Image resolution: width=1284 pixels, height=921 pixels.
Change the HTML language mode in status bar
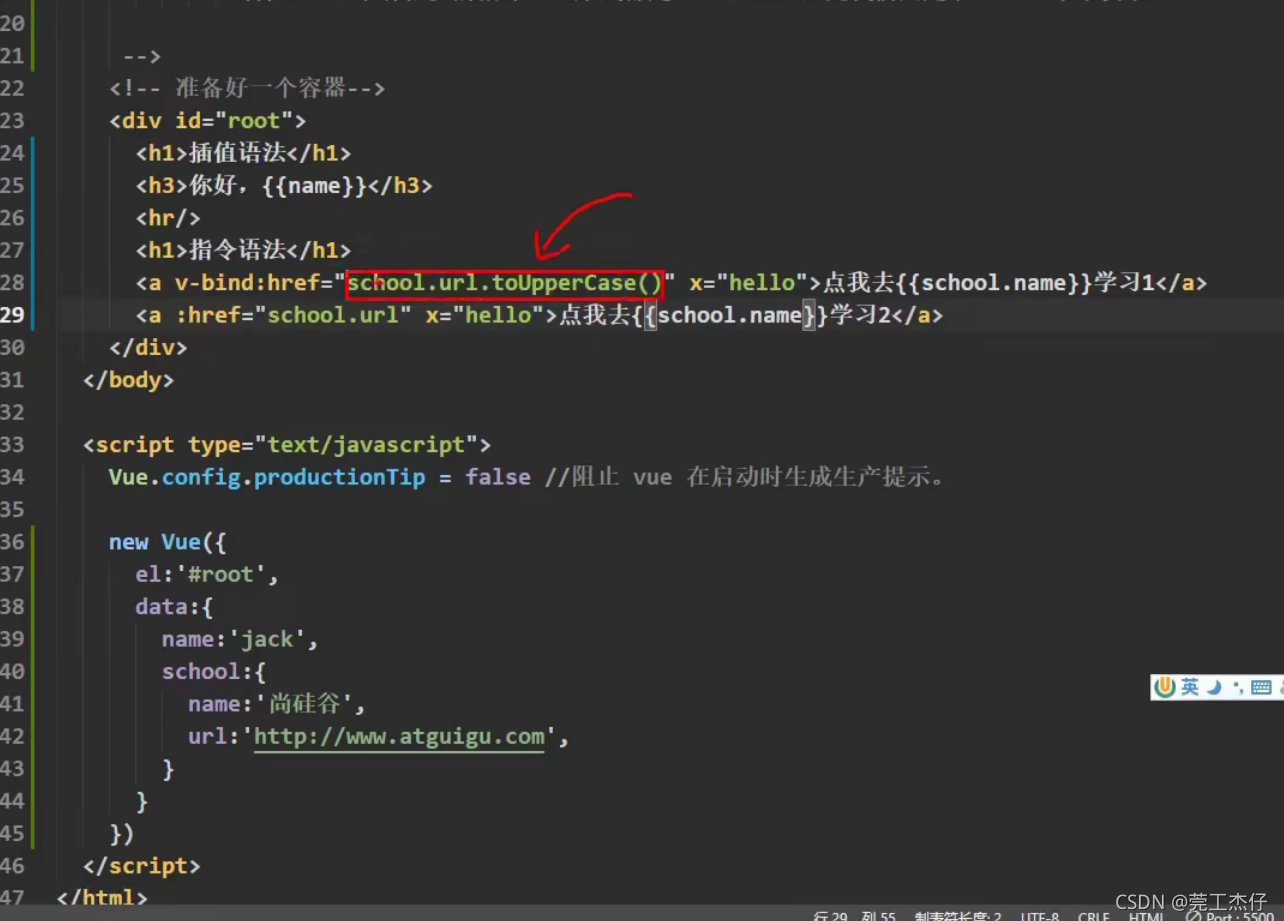click(1146, 915)
